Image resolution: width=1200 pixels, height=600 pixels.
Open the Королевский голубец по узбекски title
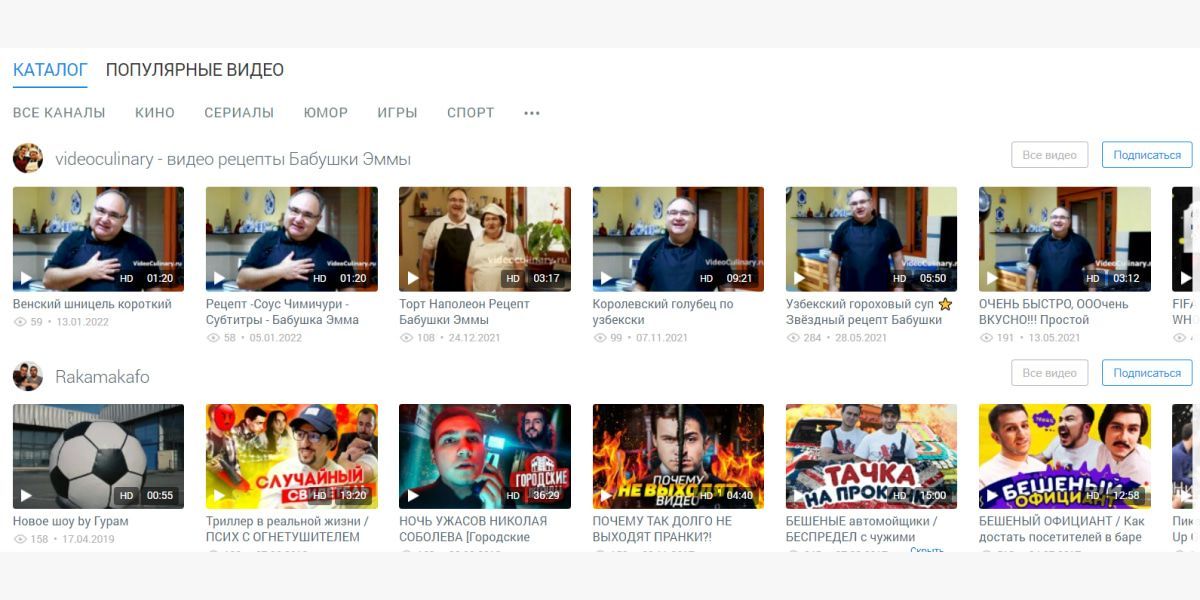[663, 312]
